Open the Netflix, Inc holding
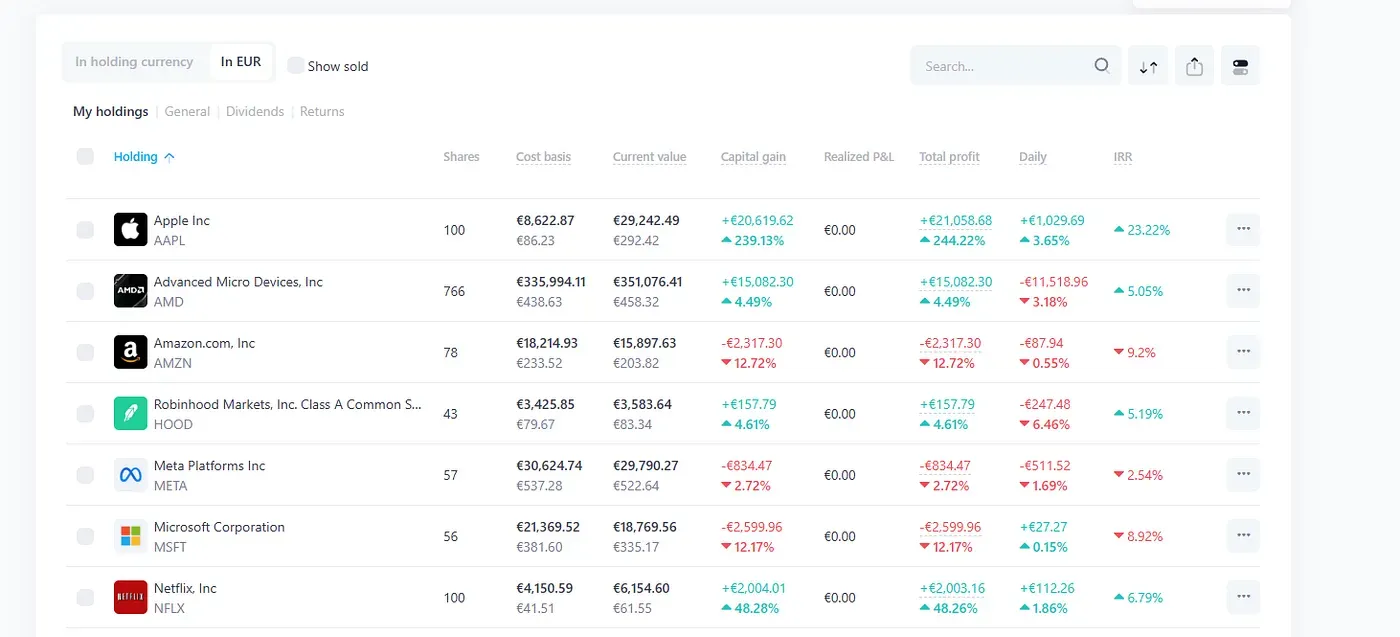The height and width of the screenshot is (637, 1400). pyautogui.click(x=185, y=588)
